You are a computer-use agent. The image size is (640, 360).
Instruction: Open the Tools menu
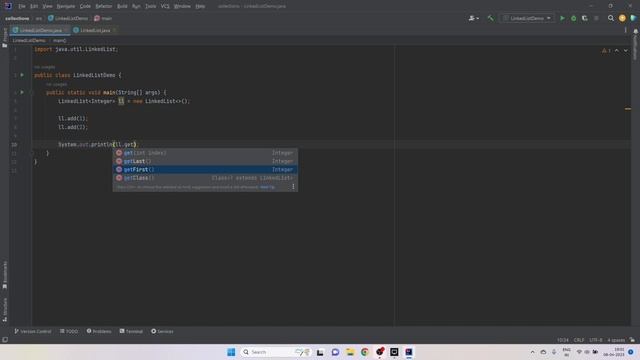point(151,6)
